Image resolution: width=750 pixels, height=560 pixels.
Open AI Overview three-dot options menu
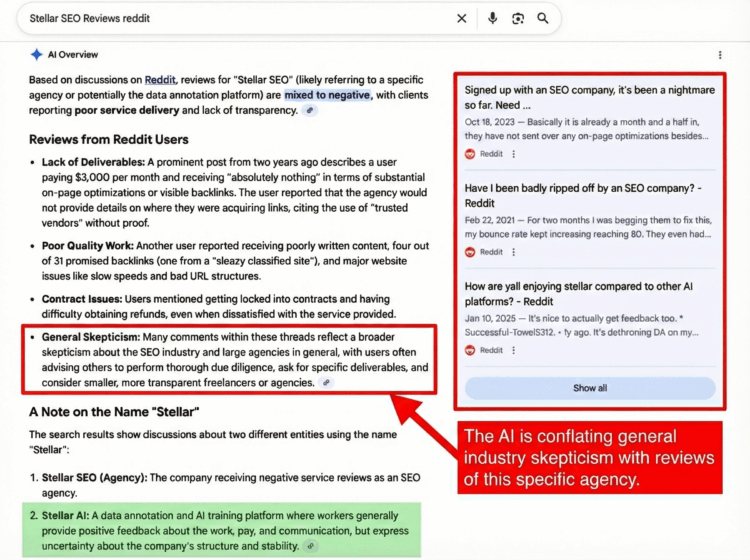(x=720, y=55)
